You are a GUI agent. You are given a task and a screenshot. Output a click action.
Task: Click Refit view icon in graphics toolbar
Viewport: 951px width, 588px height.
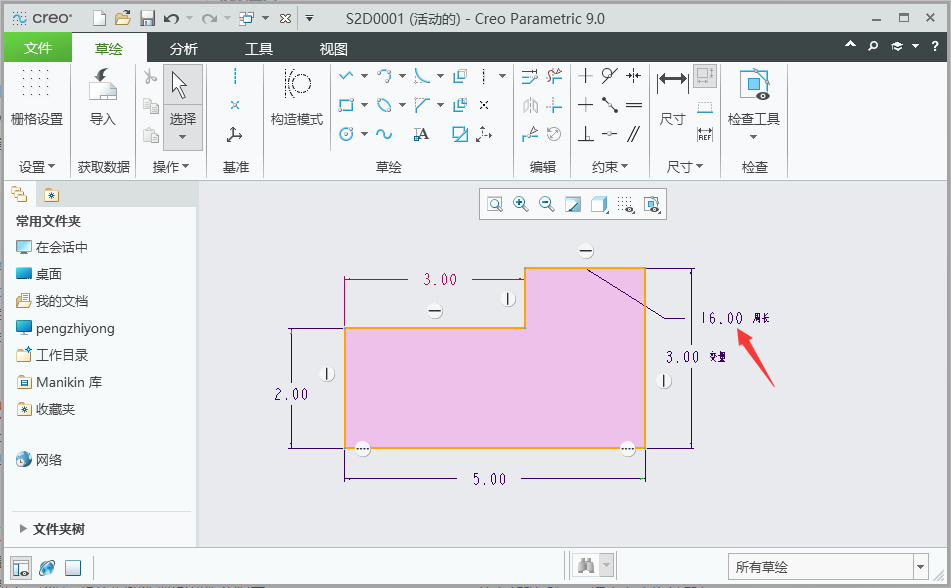tap(495, 204)
